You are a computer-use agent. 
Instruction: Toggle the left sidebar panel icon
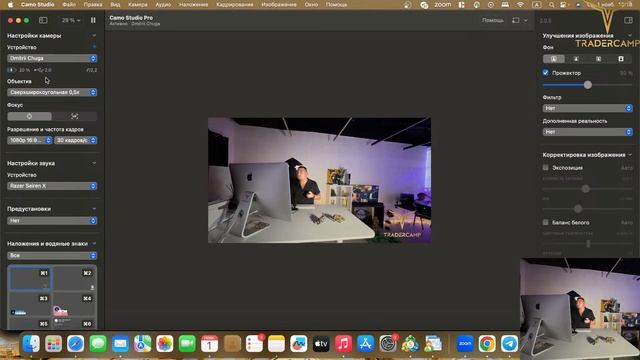43,20
